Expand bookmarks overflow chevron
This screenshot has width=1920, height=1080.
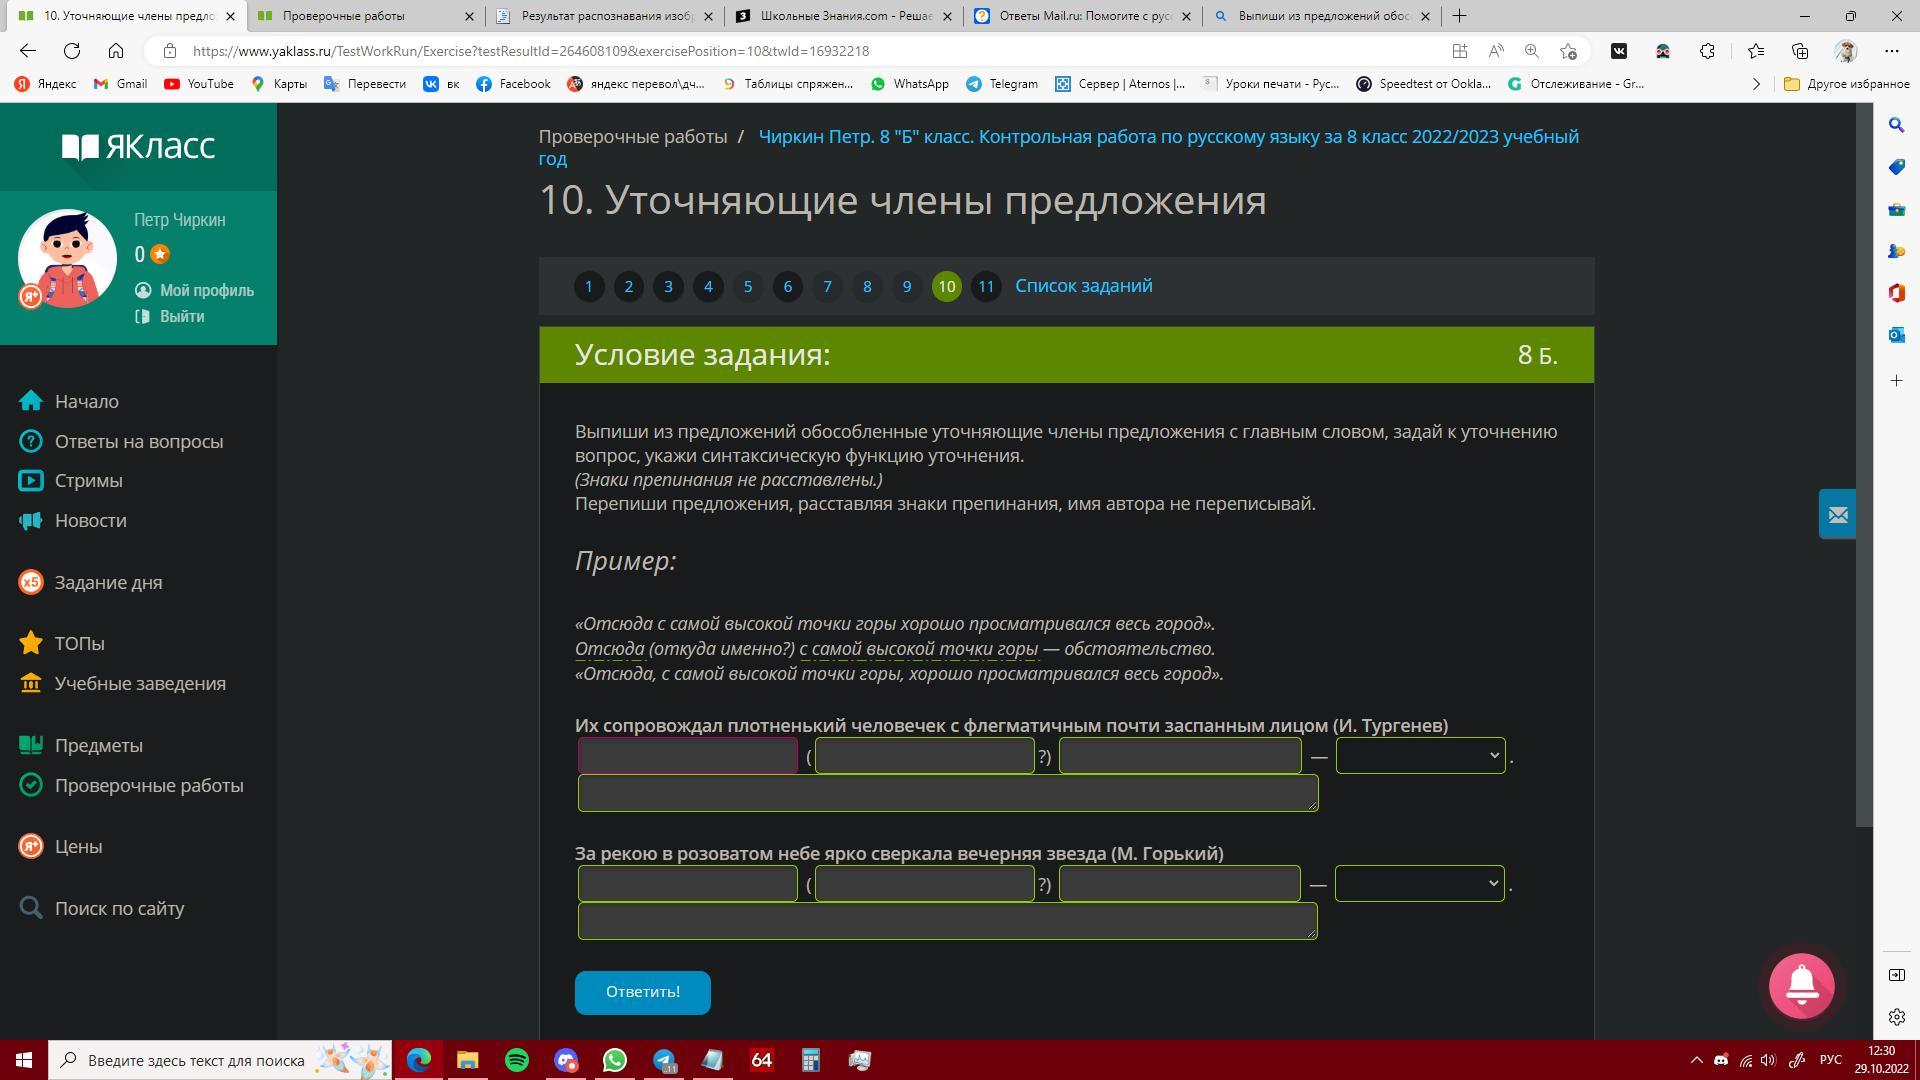click(1756, 84)
